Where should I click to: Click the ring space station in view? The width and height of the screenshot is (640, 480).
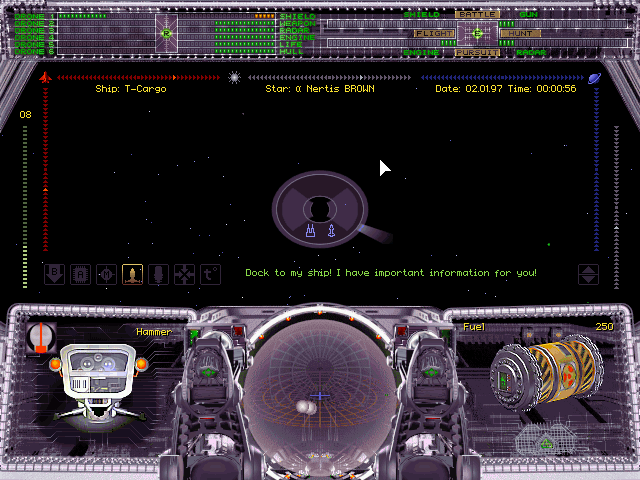pyautogui.click(x=320, y=209)
